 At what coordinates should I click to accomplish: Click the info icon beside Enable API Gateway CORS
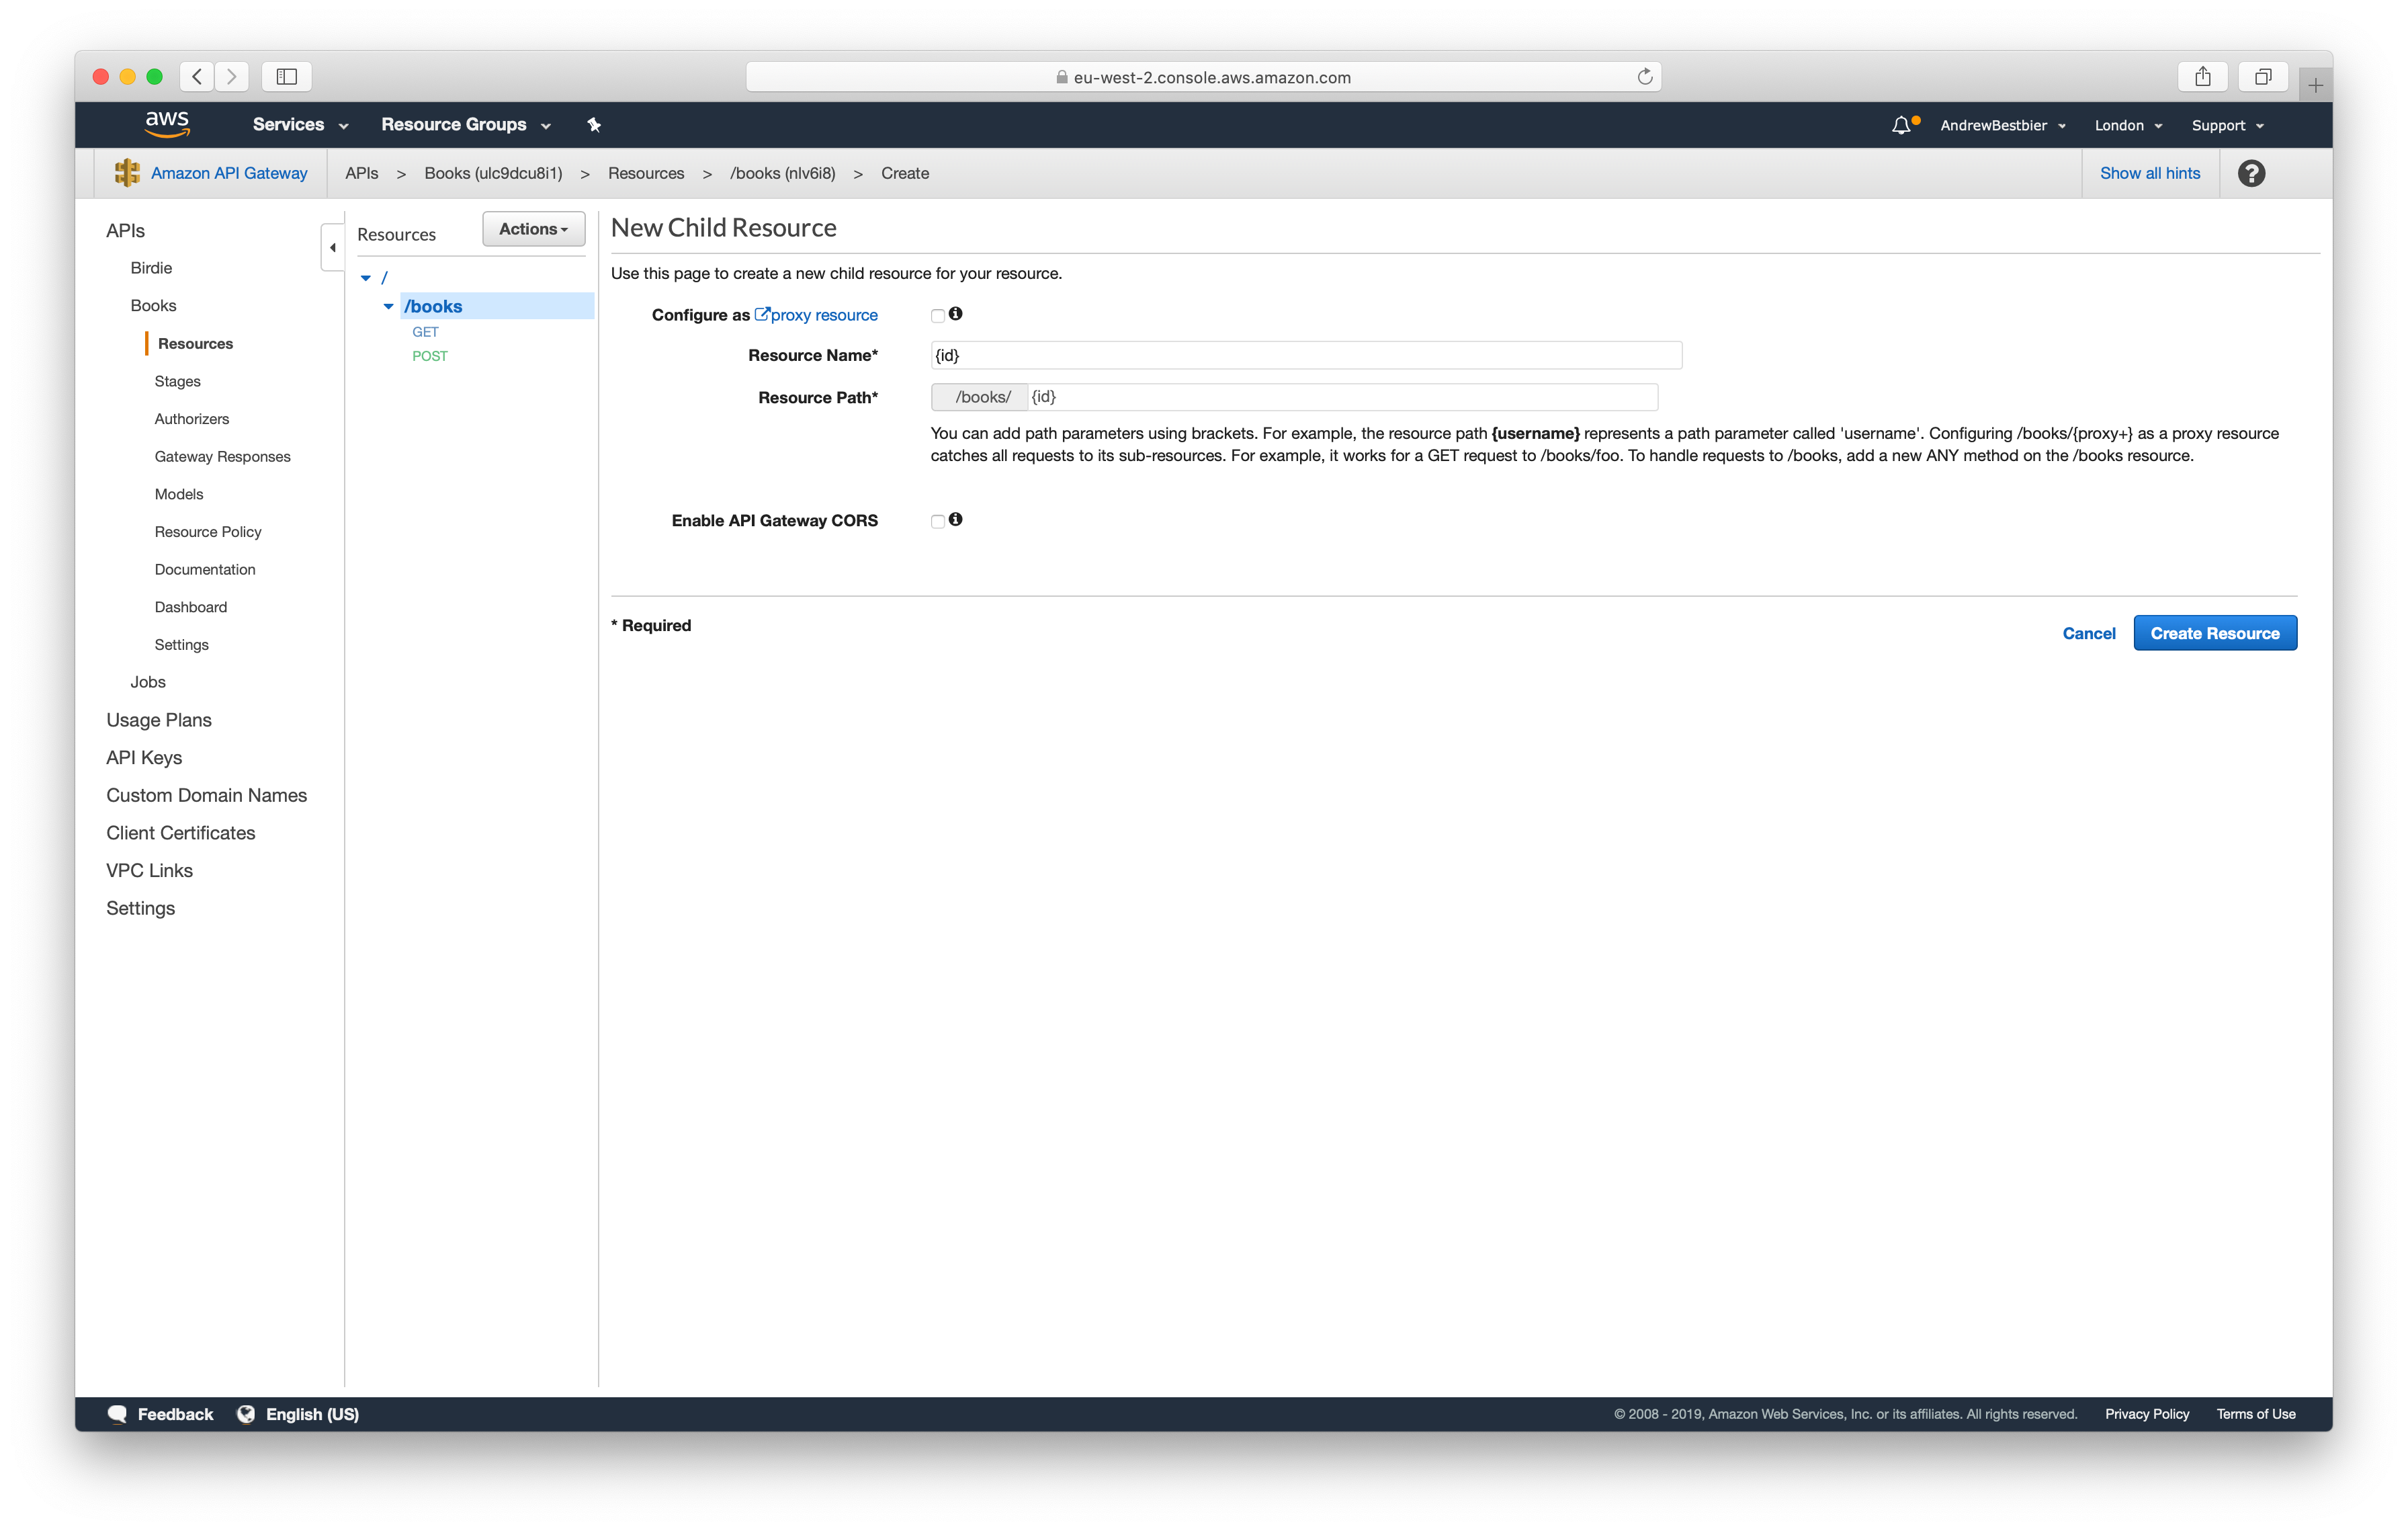tap(956, 520)
